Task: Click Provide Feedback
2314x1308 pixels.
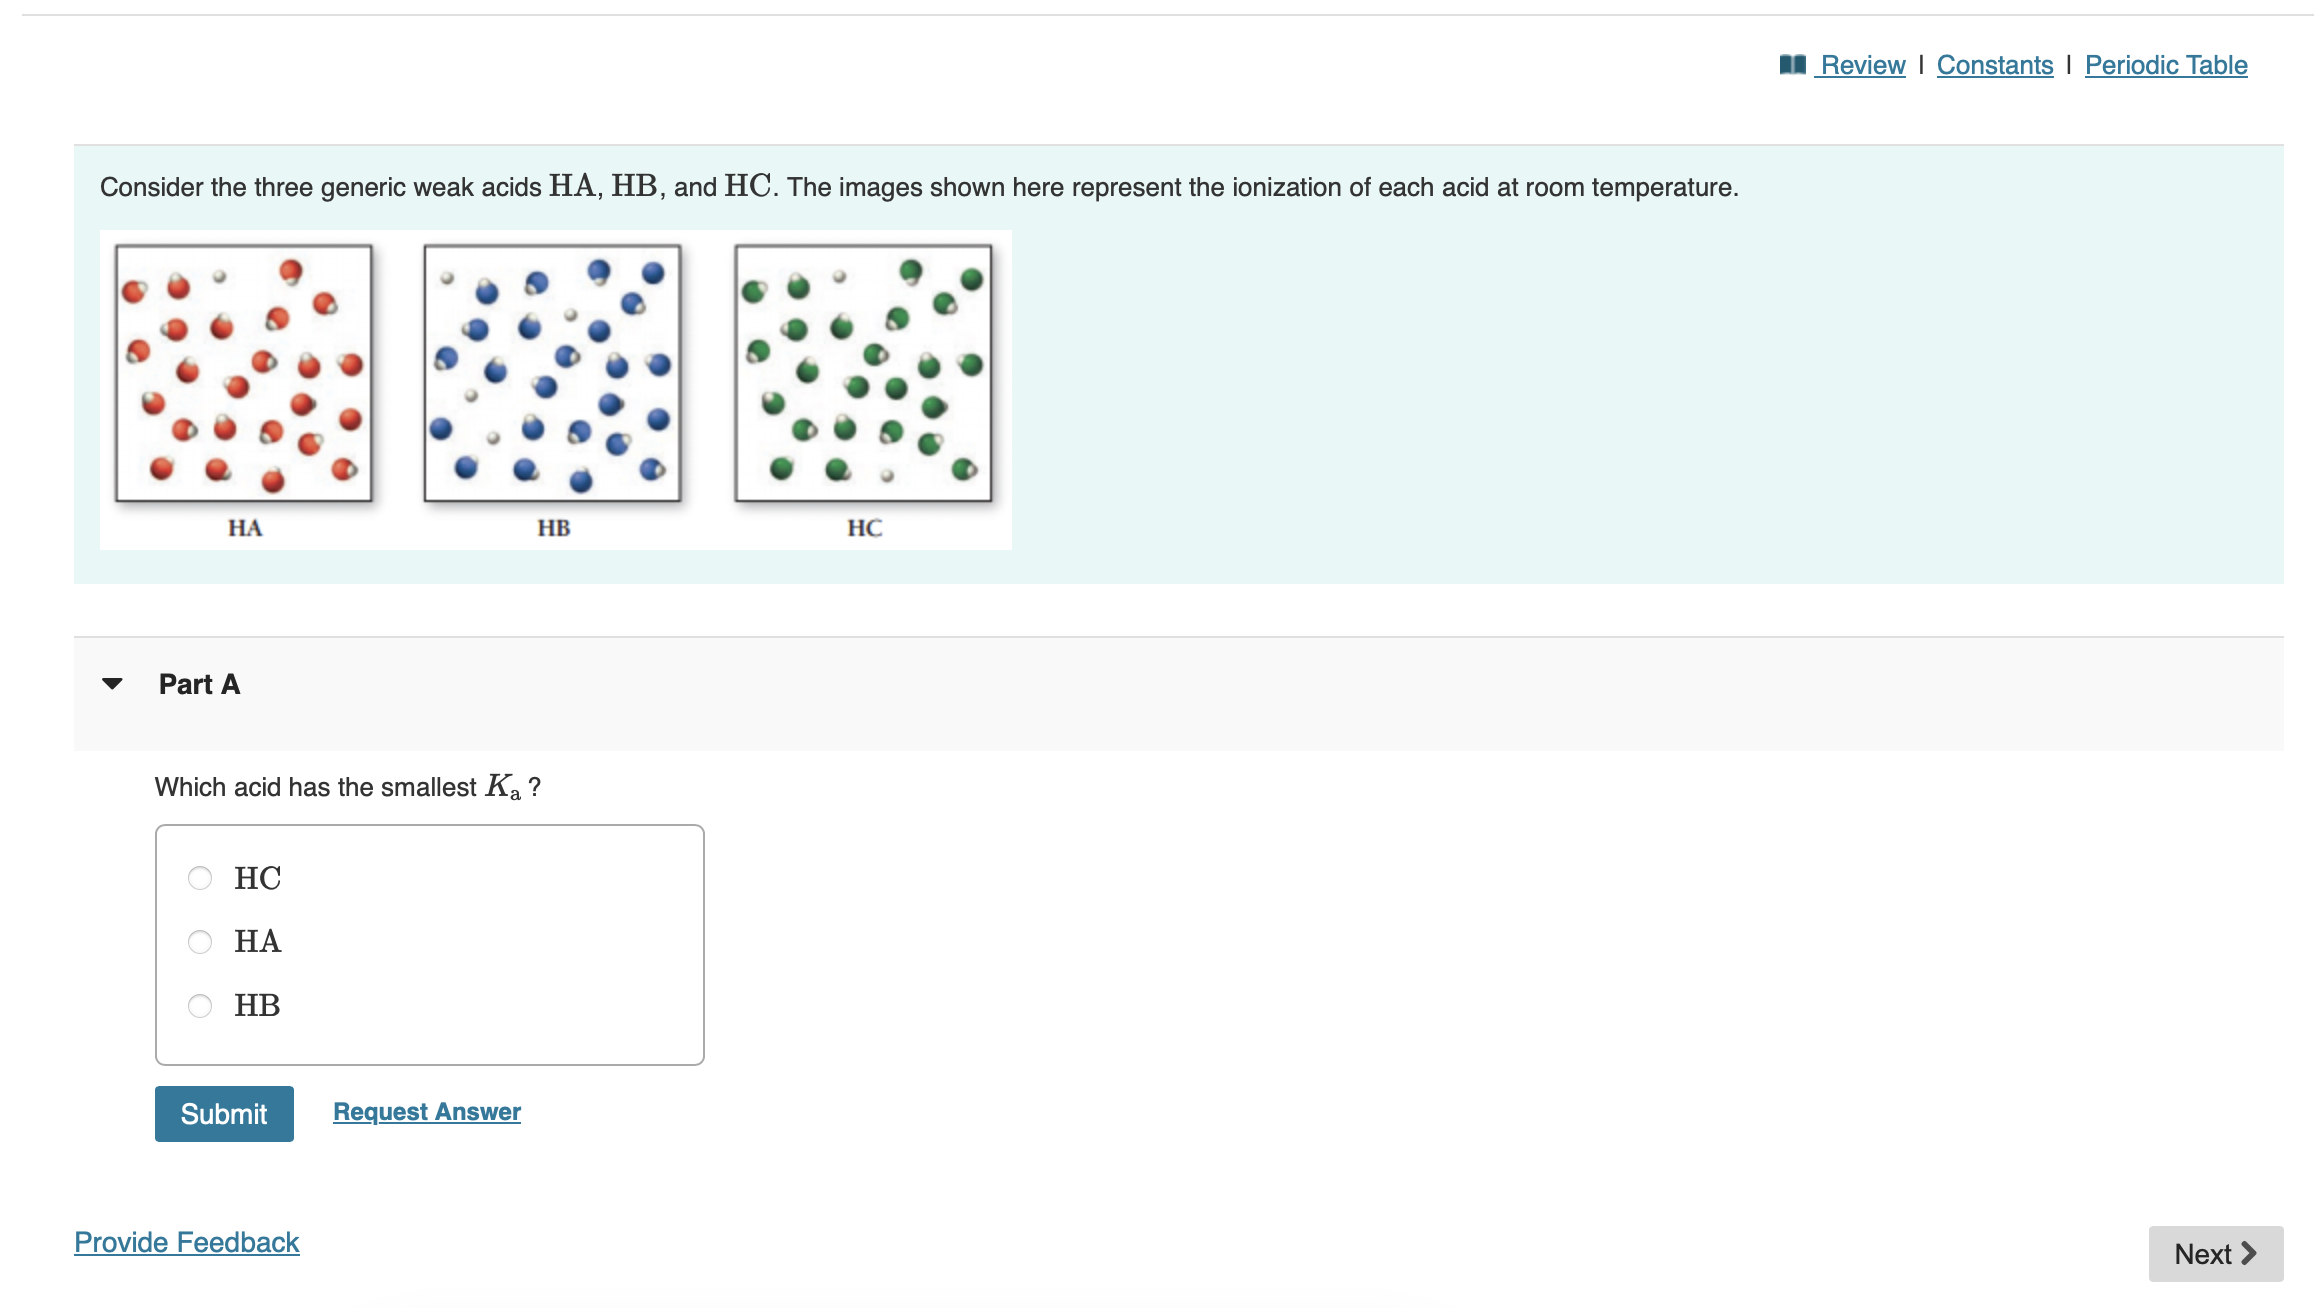Action: (x=186, y=1242)
